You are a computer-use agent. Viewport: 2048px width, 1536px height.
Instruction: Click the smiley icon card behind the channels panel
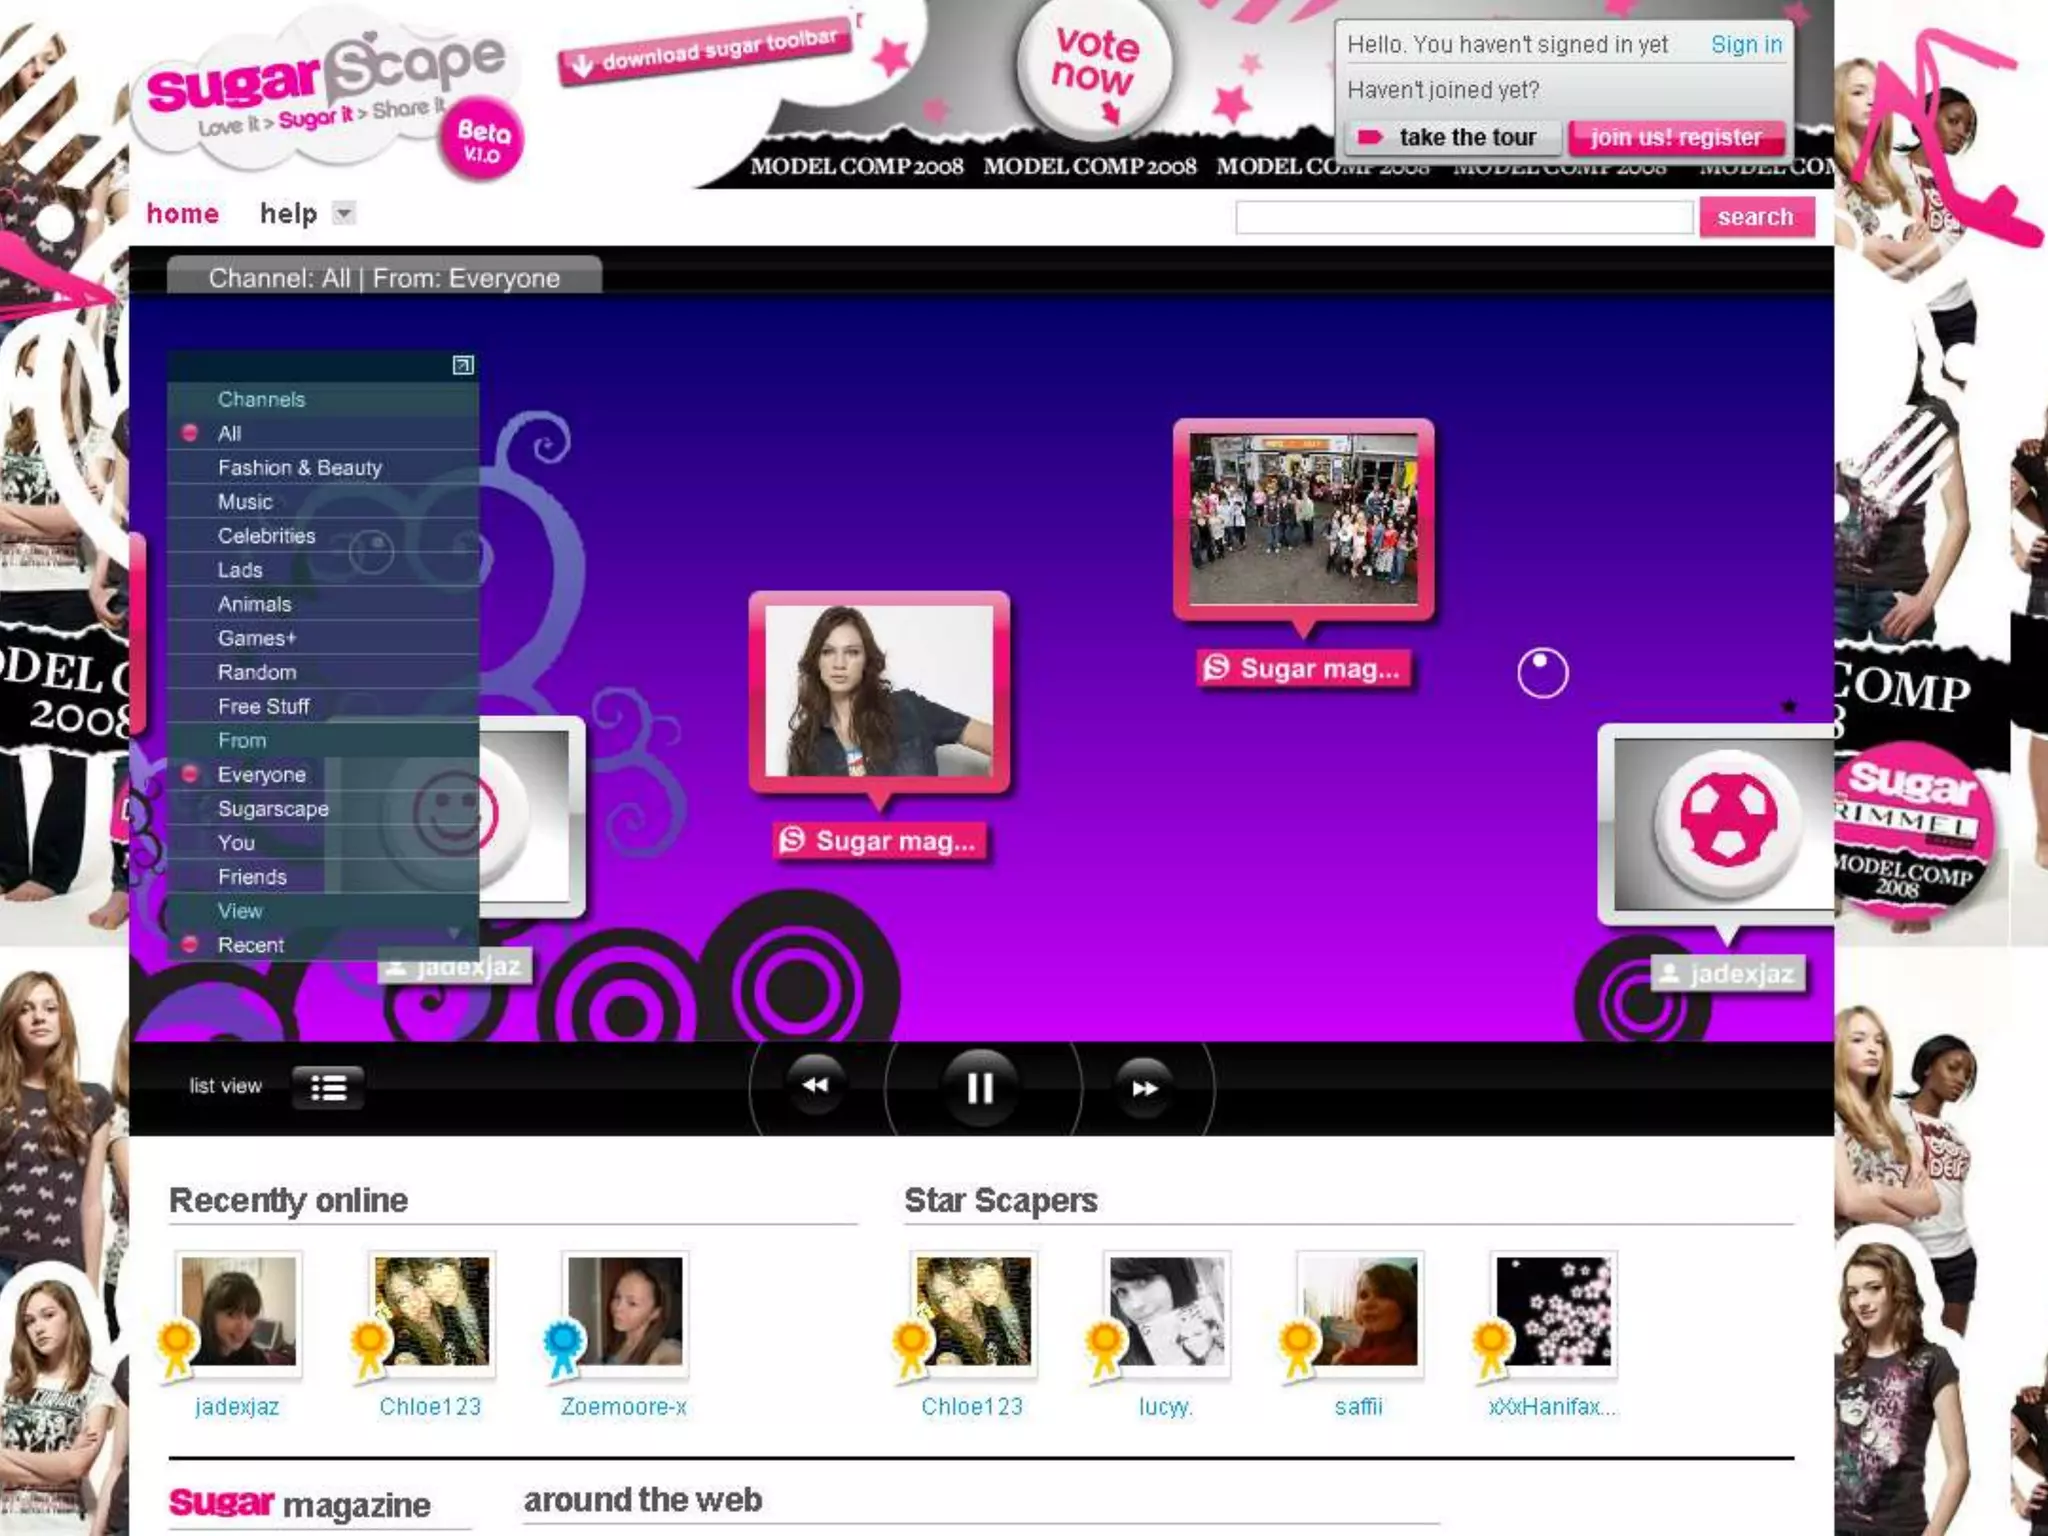point(530,815)
